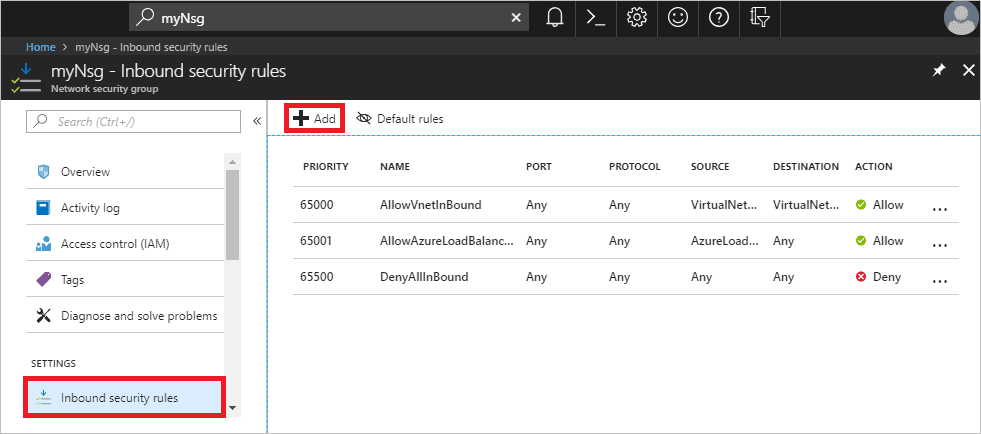The image size is (981, 434).
Task: Pin the myNsg blade to dashboard
Action: click(x=938, y=71)
